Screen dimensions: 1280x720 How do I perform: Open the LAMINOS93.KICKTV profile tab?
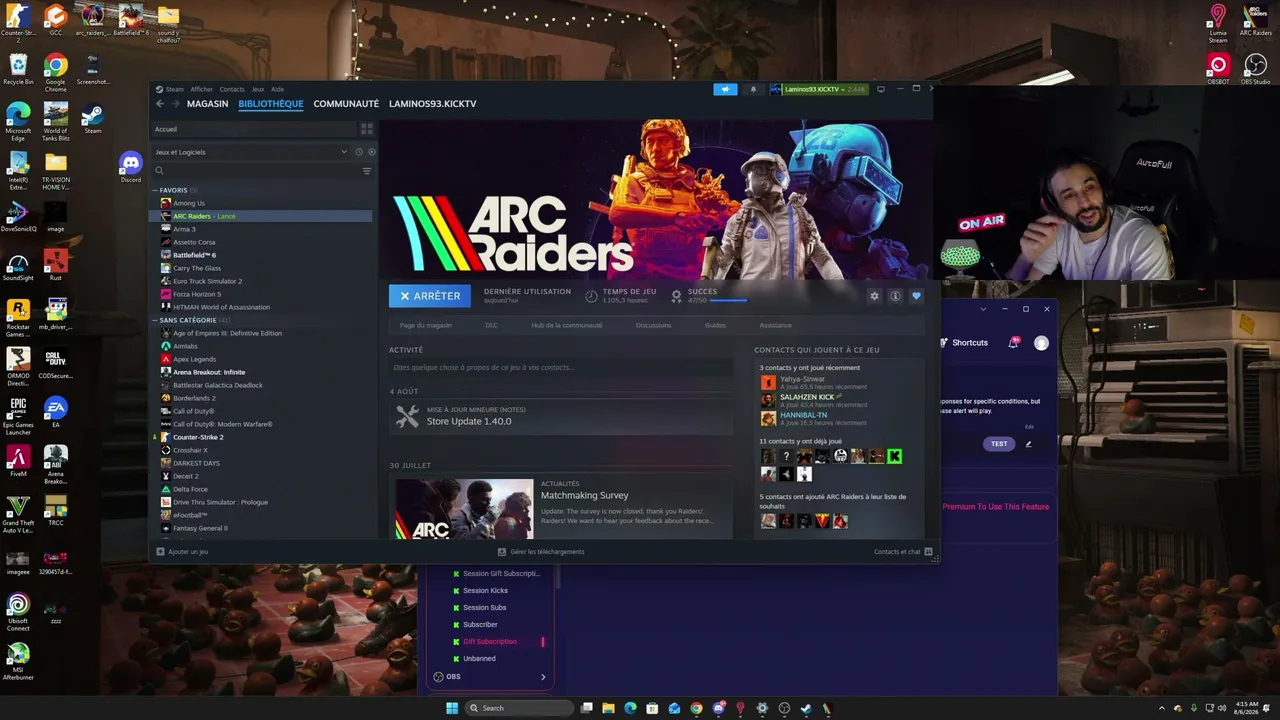tap(432, 104)
